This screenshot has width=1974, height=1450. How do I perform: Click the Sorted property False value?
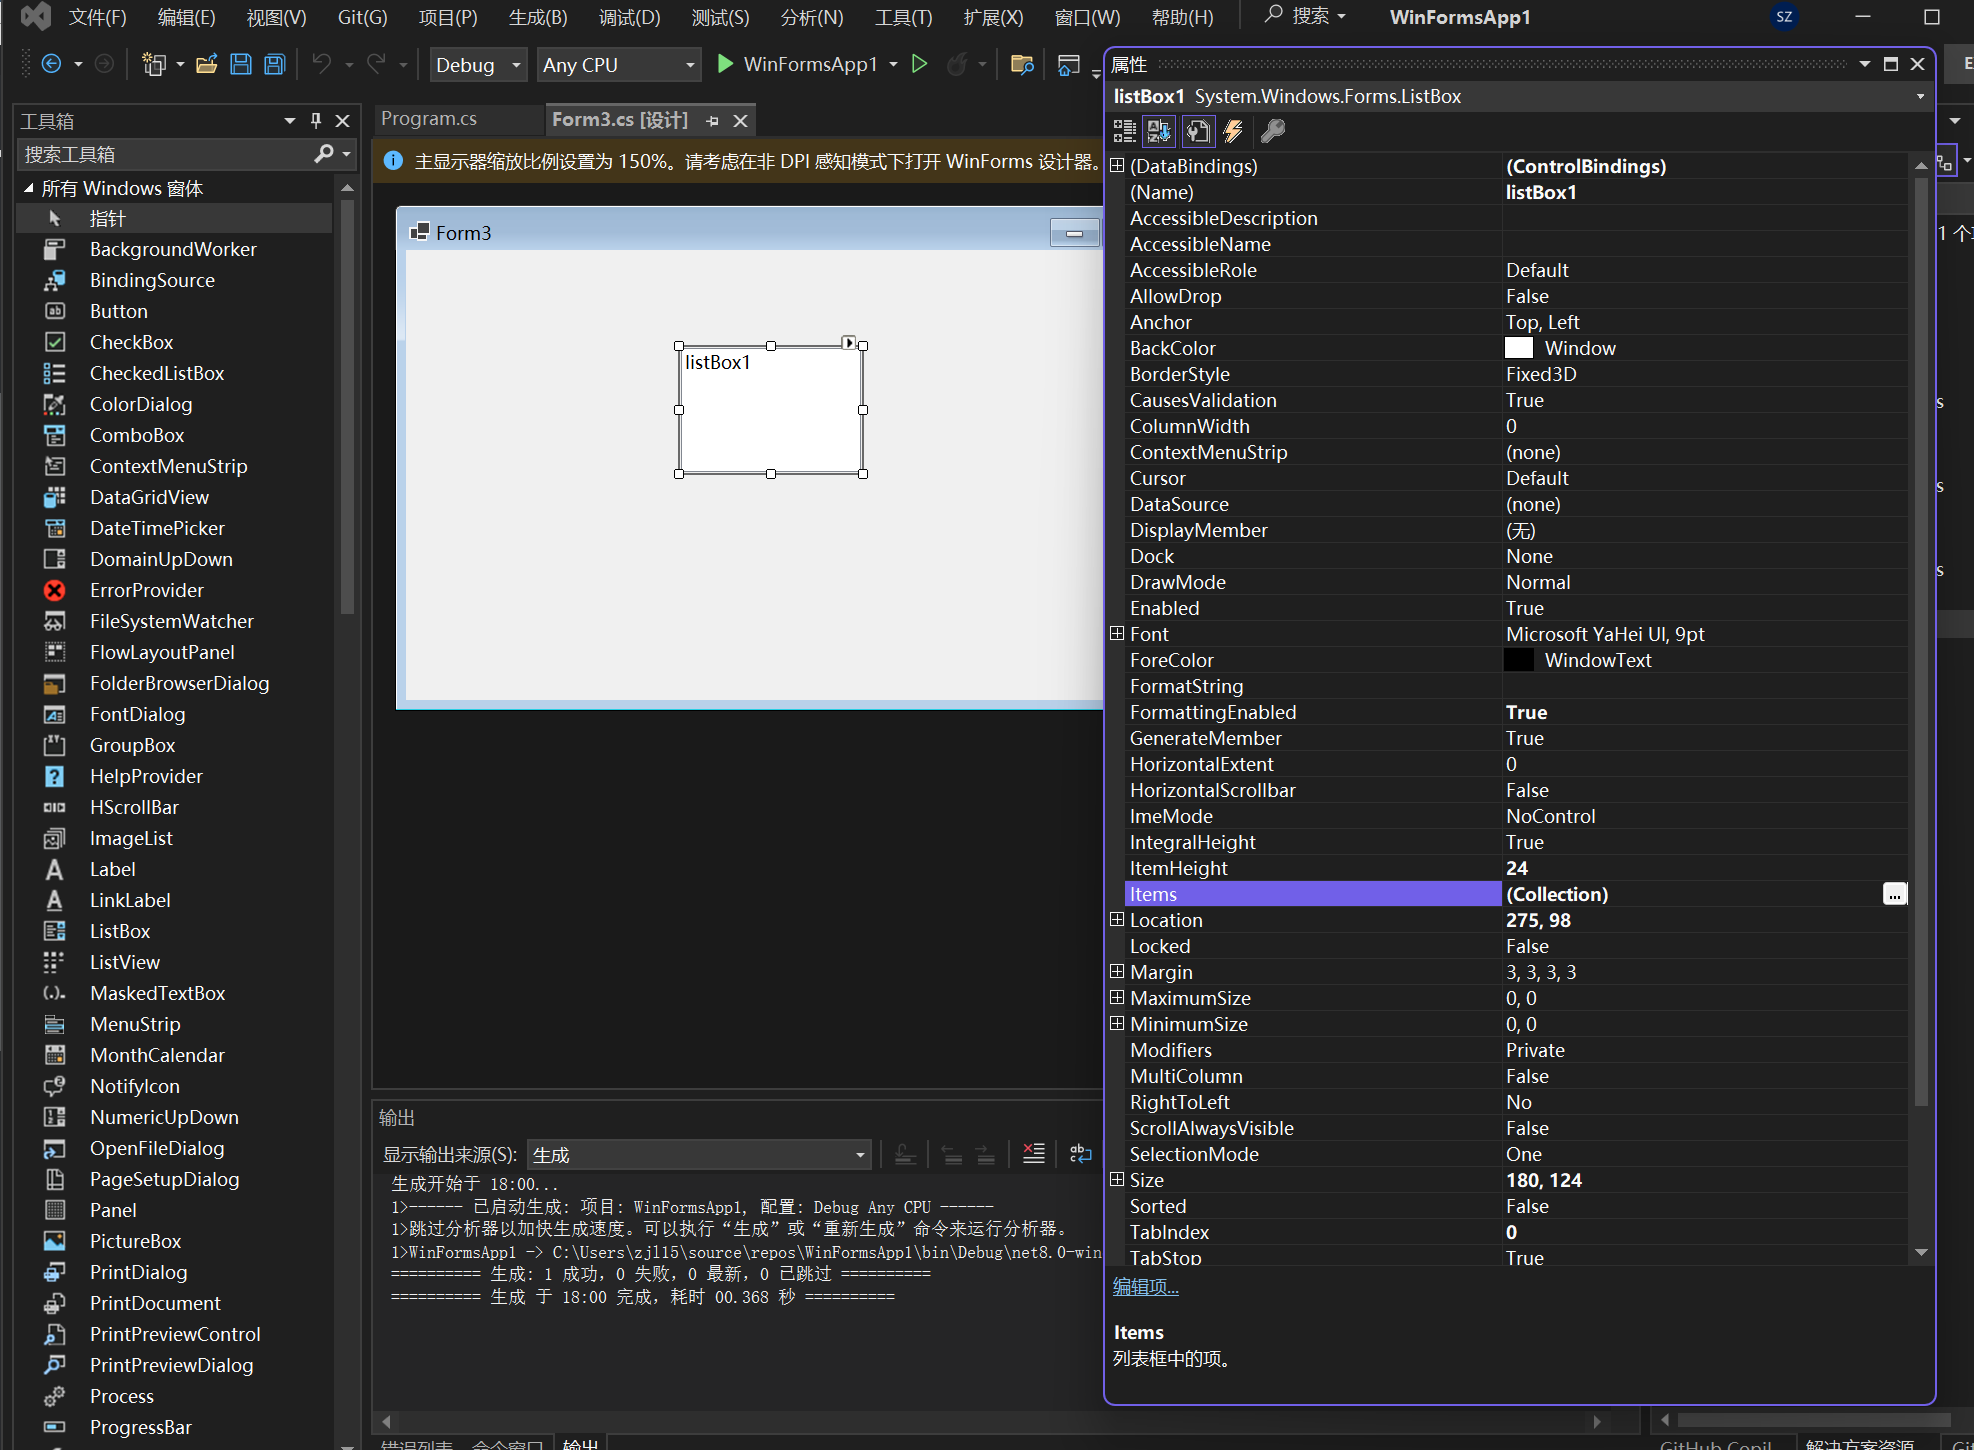1527,1206
